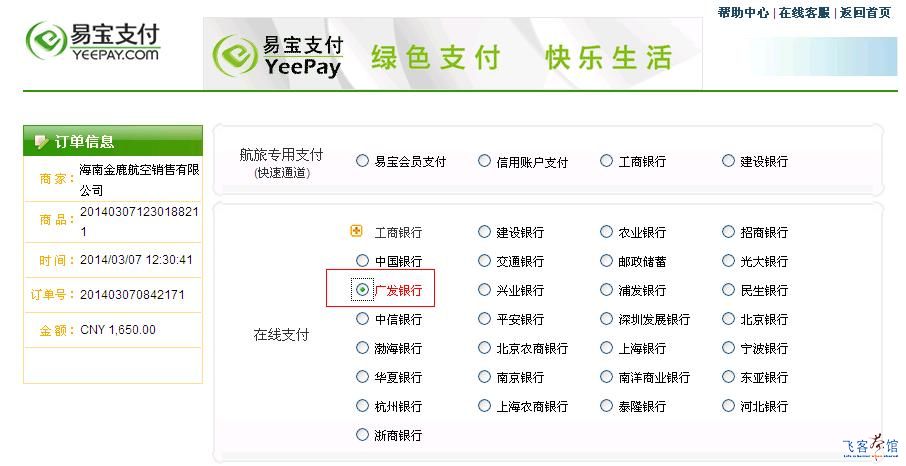This screenshot has height=466, width=906.
Task: Select 深圳发展银行 radio option
Action: click(x=606, y=319)
